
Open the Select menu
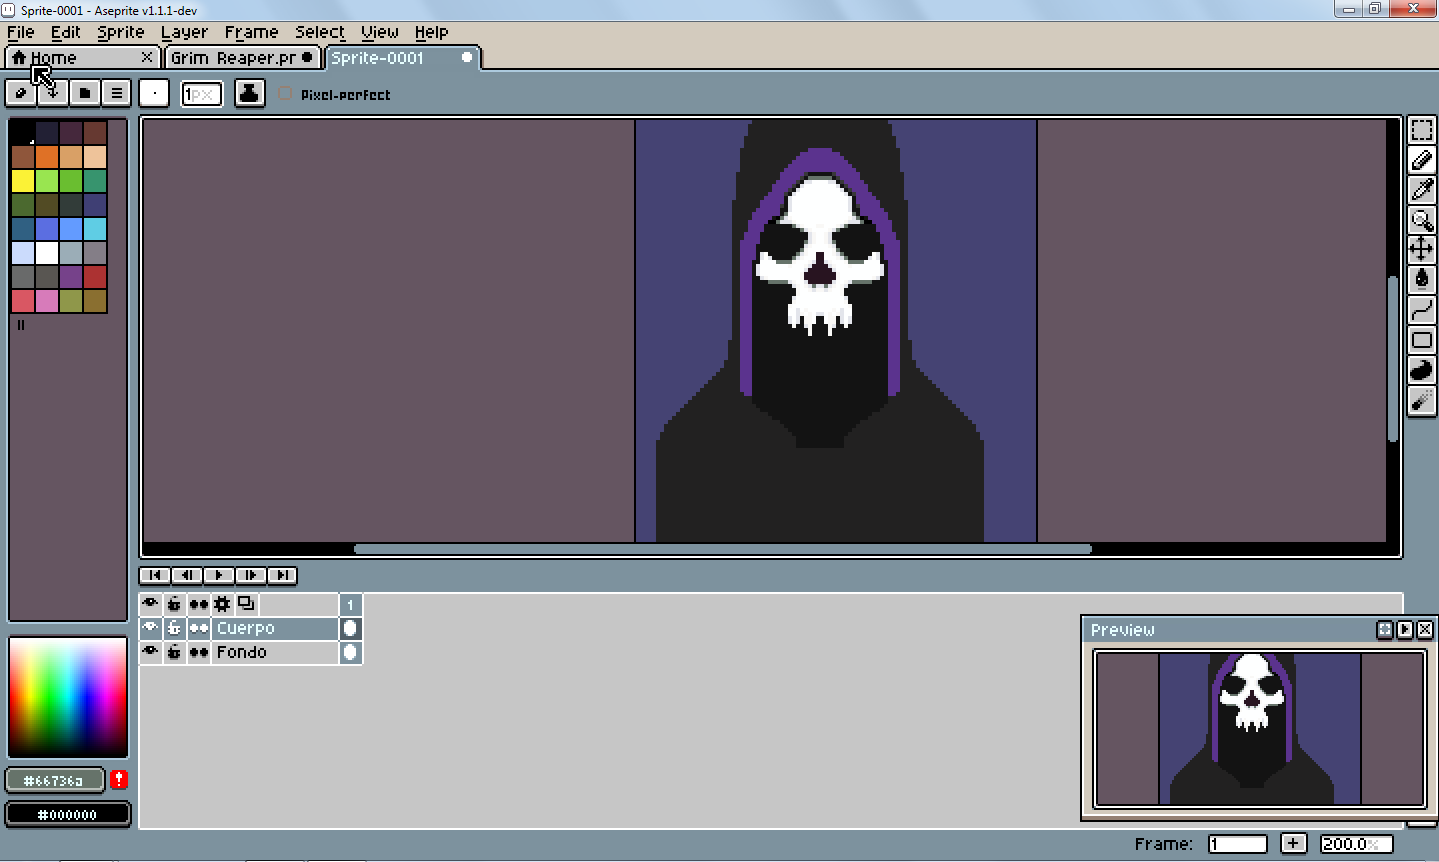(x=320, y=32)
